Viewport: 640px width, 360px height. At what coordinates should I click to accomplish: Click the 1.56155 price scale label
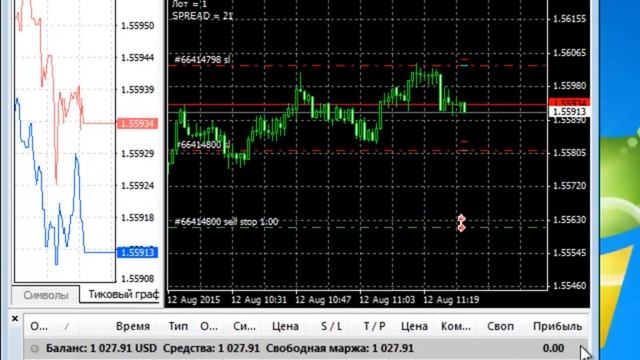pyautogui.click(x=569, y=19)
